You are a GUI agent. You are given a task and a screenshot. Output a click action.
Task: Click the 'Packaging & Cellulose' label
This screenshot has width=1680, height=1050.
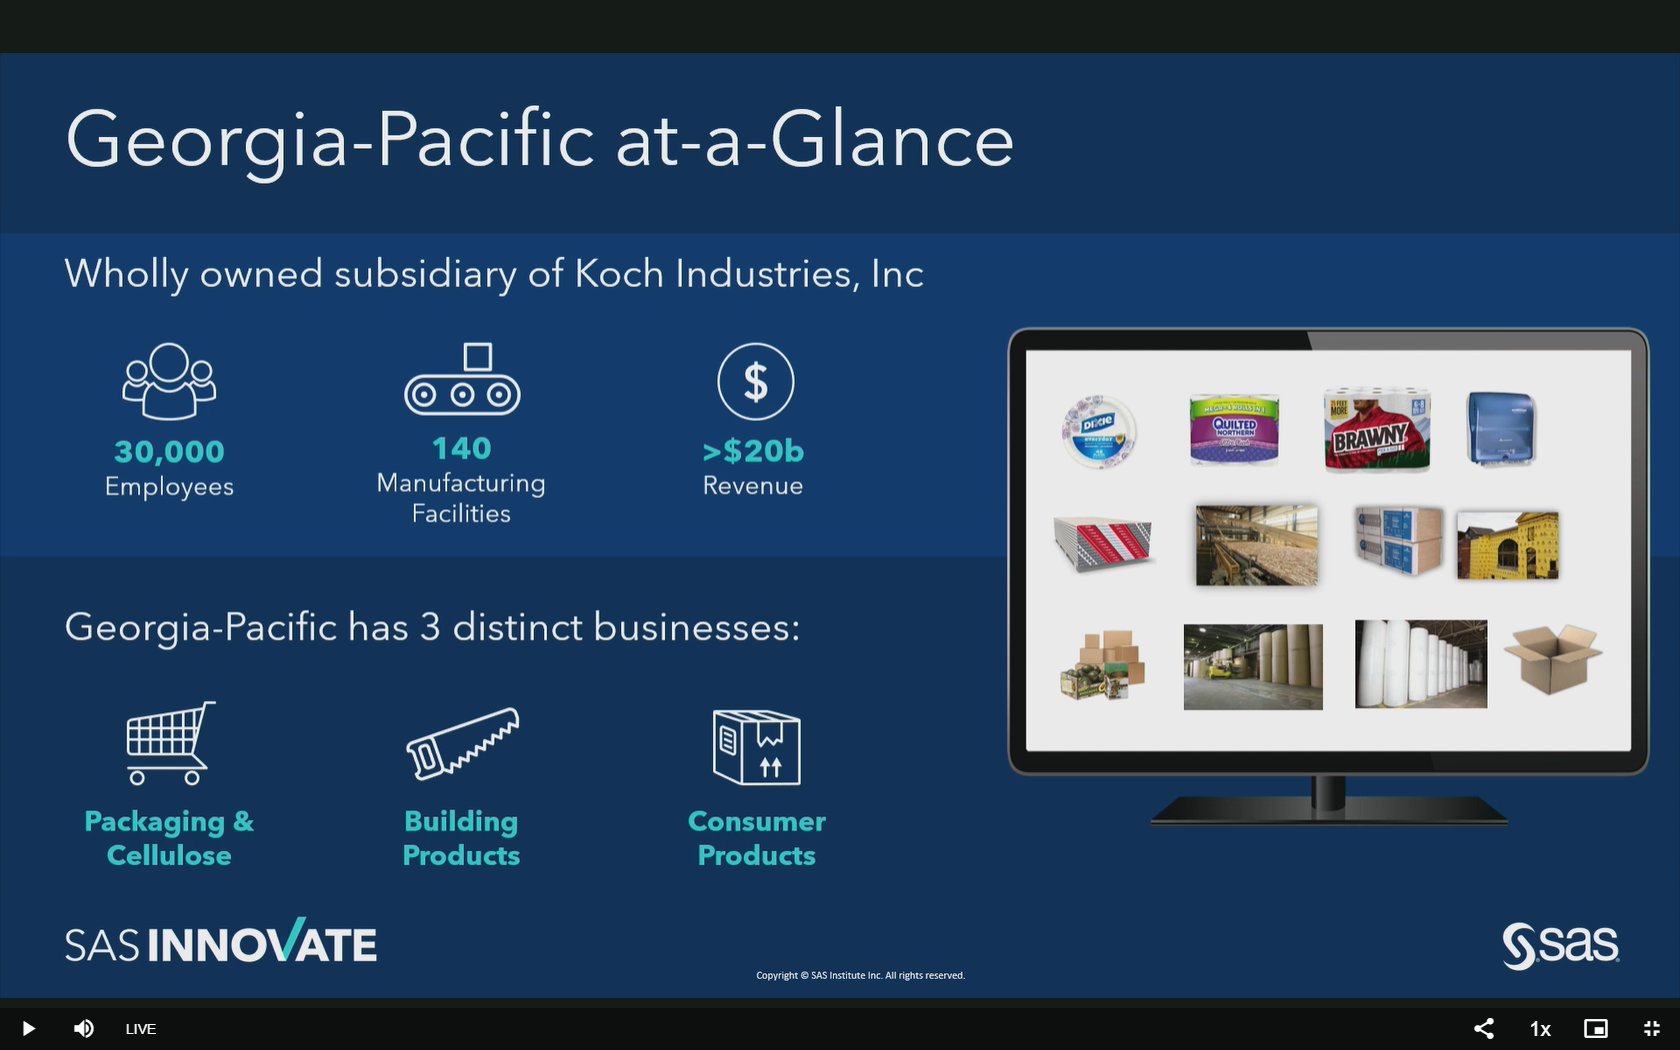click(x=169, y=838)
